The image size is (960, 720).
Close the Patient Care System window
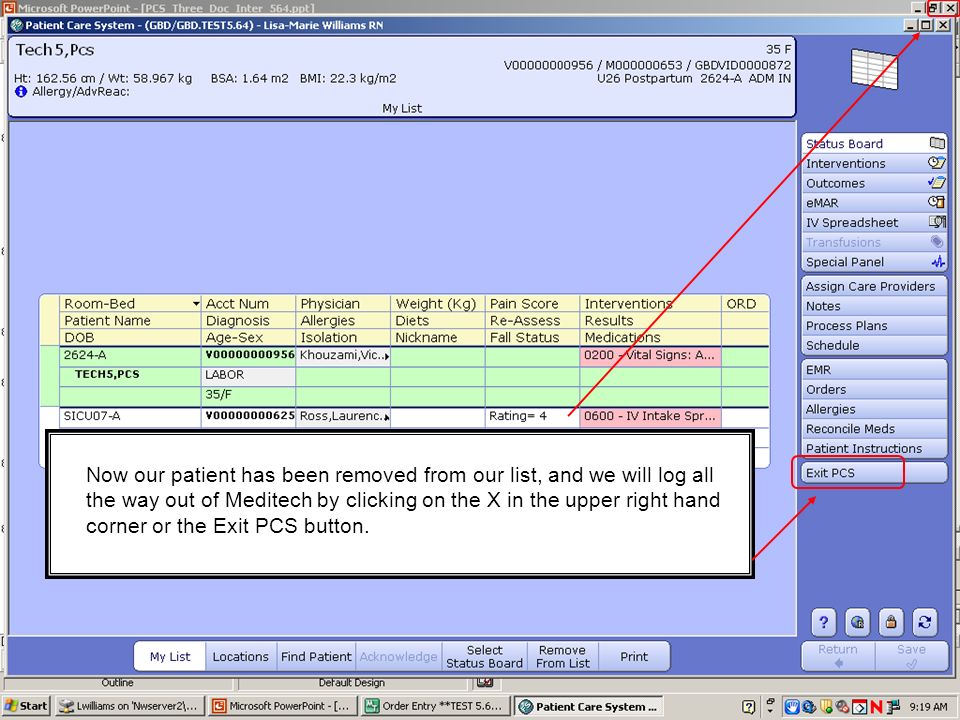tap(943, 25)
